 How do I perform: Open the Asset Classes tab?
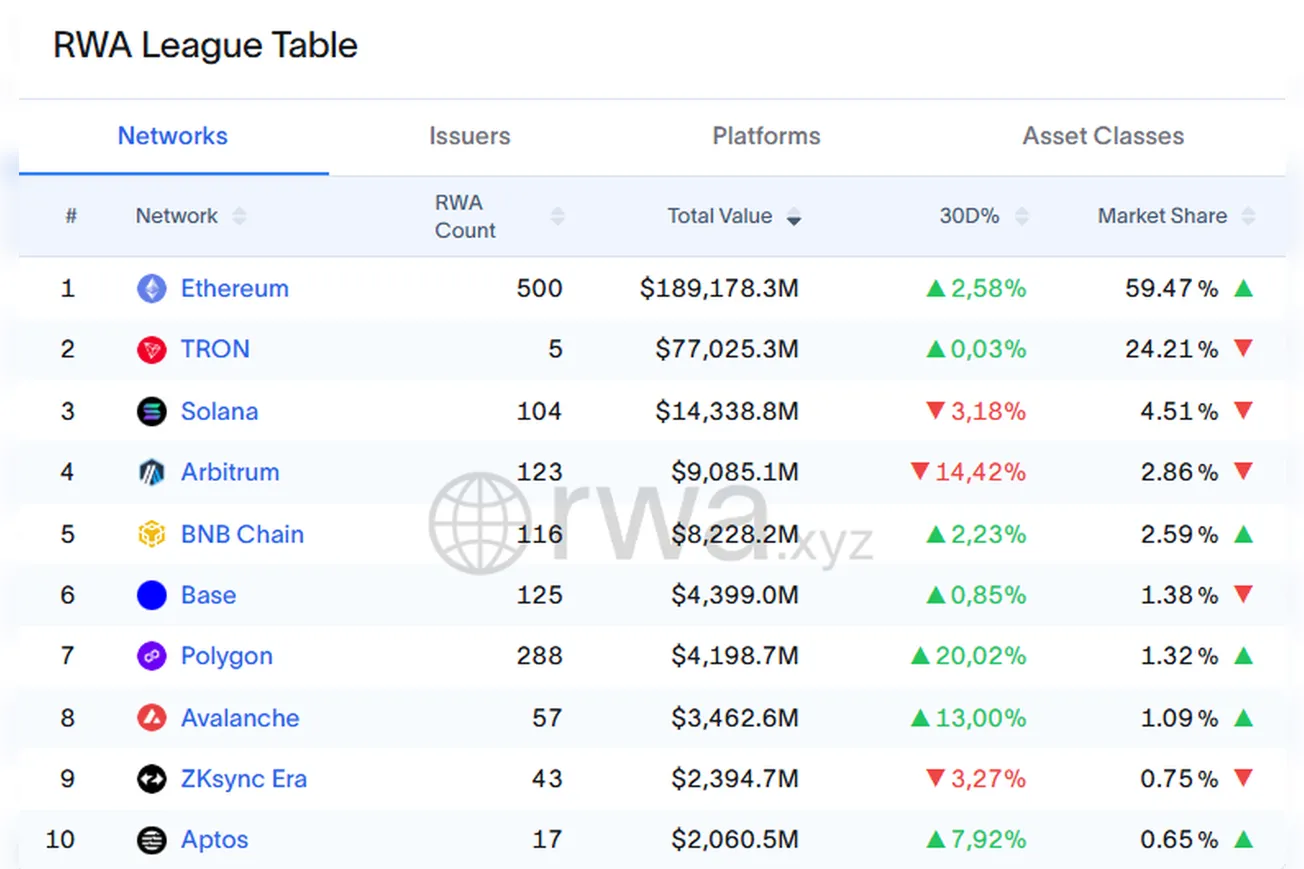[1102, 136]
